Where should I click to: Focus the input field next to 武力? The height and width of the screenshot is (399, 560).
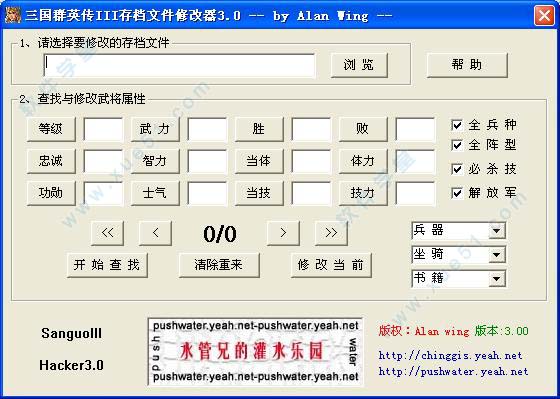click(x=207, y=129)
